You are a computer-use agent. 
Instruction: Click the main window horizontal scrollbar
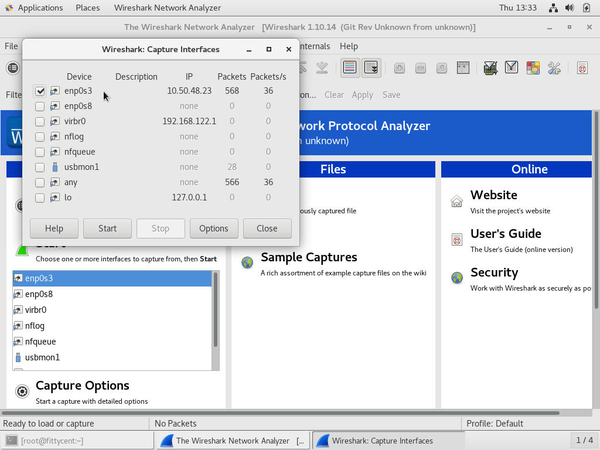280,413
